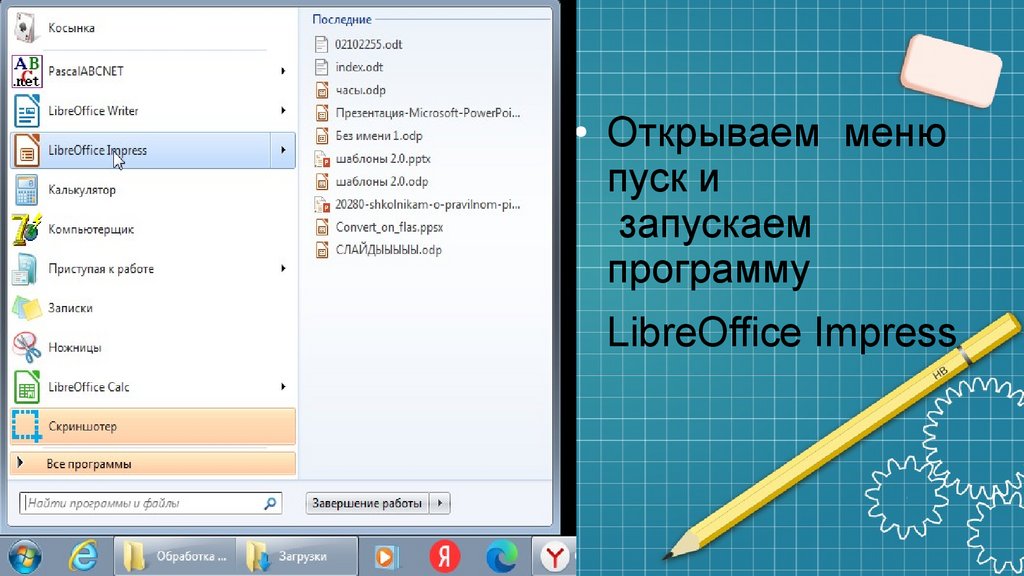Open Ножницы from the Start menu
The image size is (1024, 576).
pyautogui.click(x=153, y=347)
